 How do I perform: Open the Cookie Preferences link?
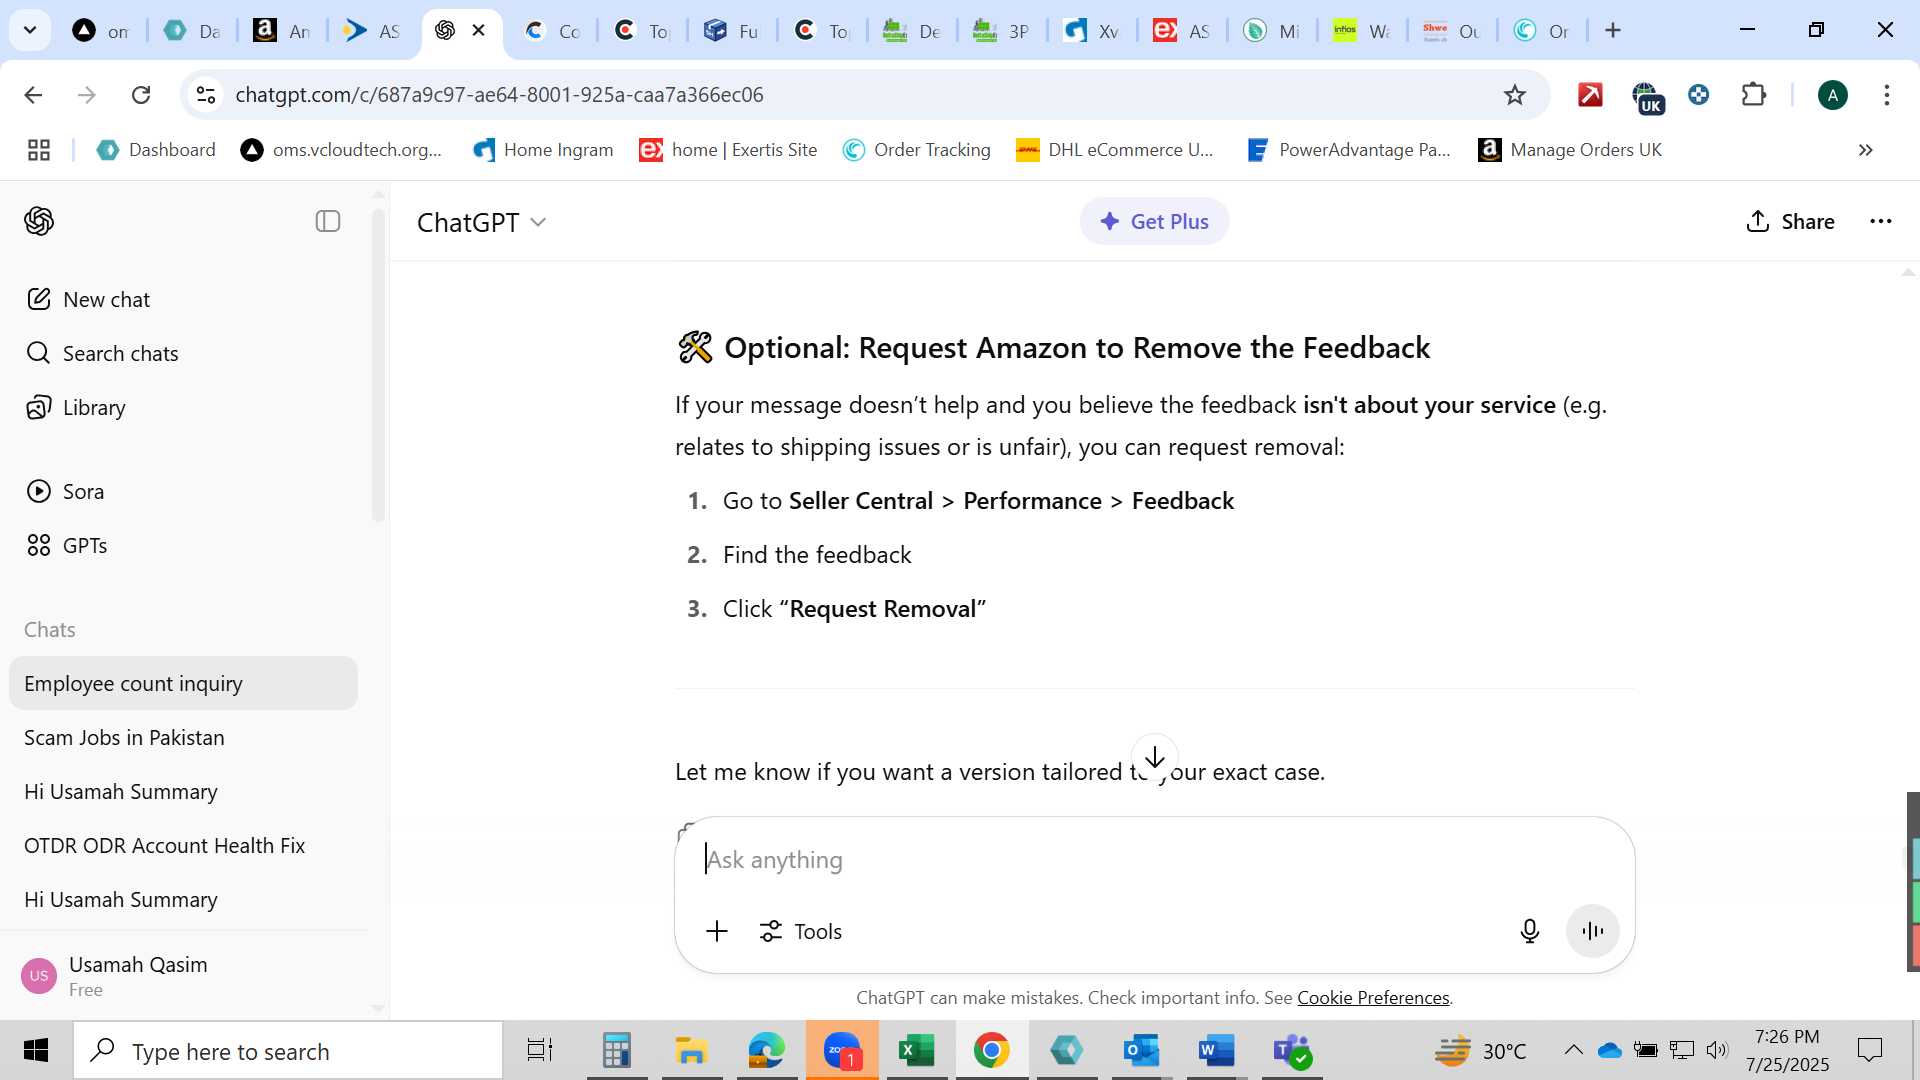pos(1373,997)
